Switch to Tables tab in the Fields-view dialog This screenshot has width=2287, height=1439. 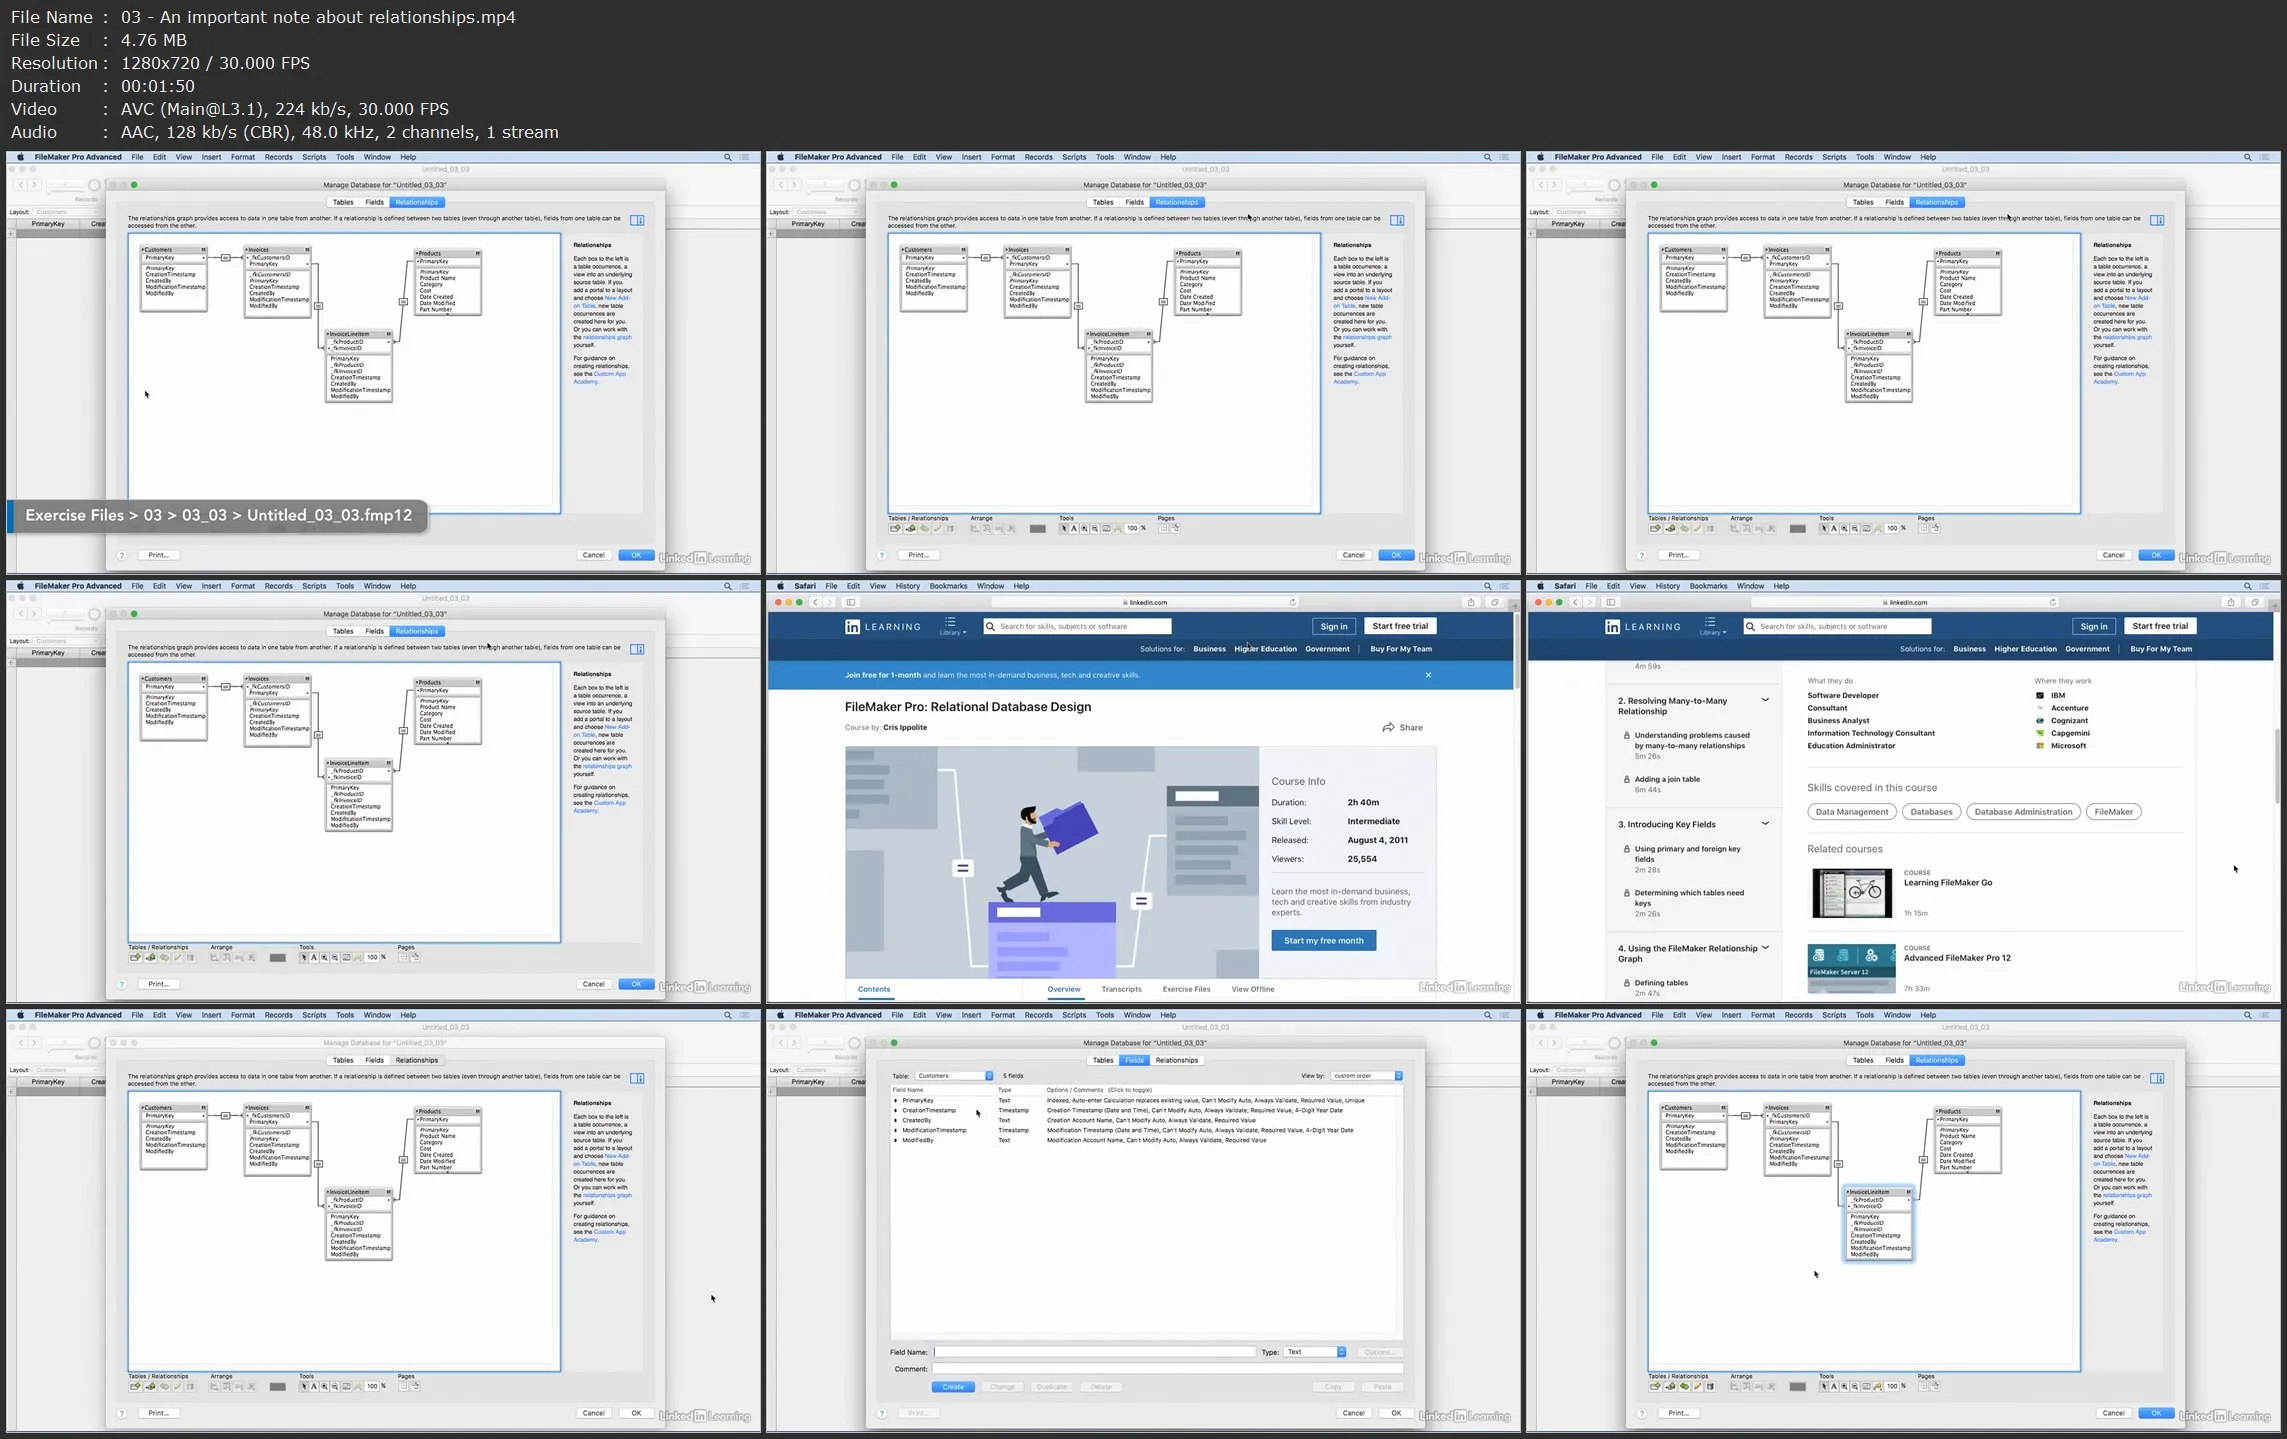1102,1060
